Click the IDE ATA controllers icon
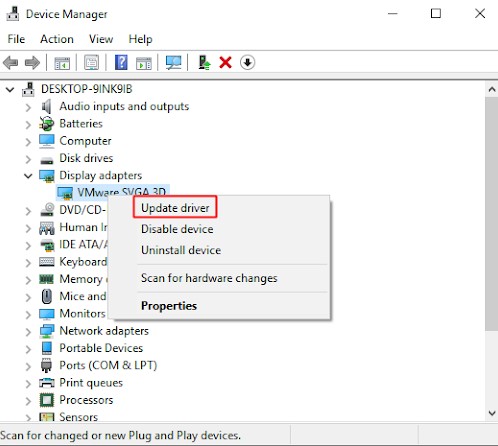 (x=47, y=245)
